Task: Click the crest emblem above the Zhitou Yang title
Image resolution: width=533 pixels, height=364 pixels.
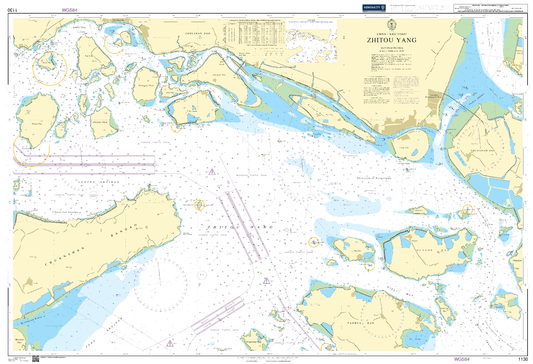Action: click(391, 24)
